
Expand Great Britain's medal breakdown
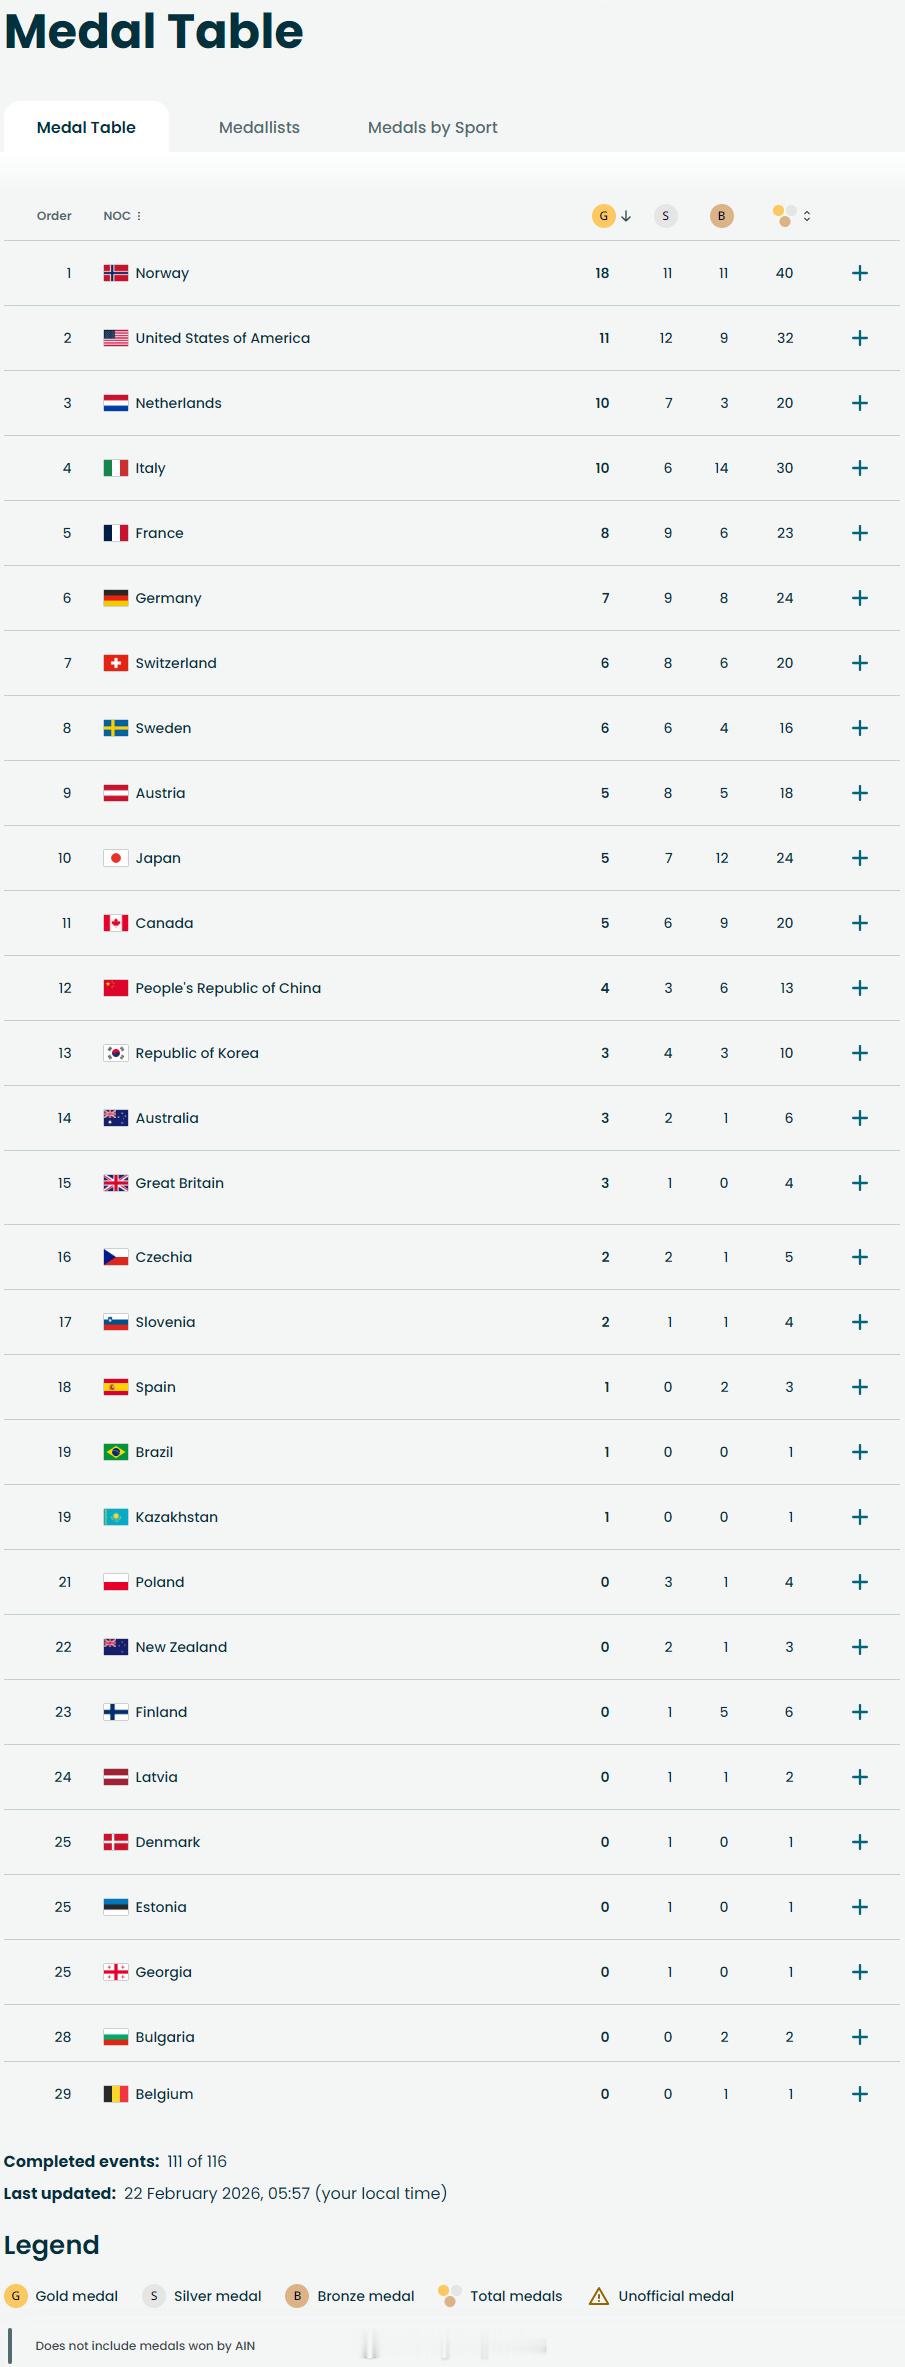click(860, 1183)
